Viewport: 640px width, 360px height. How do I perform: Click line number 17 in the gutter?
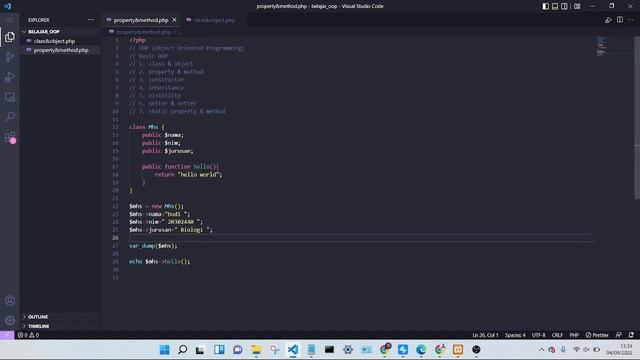click(115, 167)
